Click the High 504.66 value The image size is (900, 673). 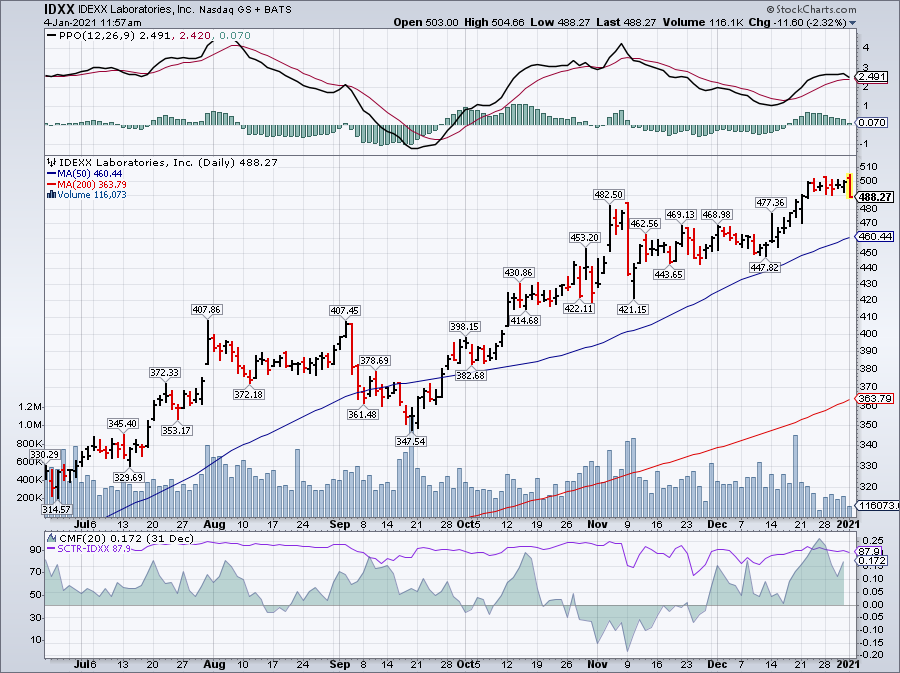pos(494,22)
